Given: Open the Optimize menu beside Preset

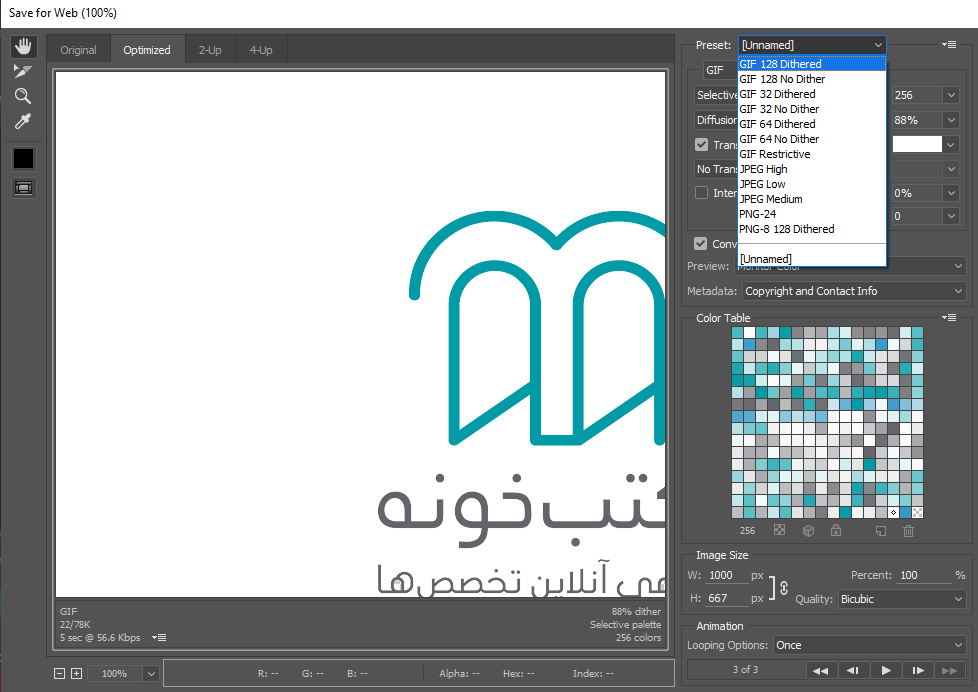Looking at the screenshot, I should coord(949,45).
